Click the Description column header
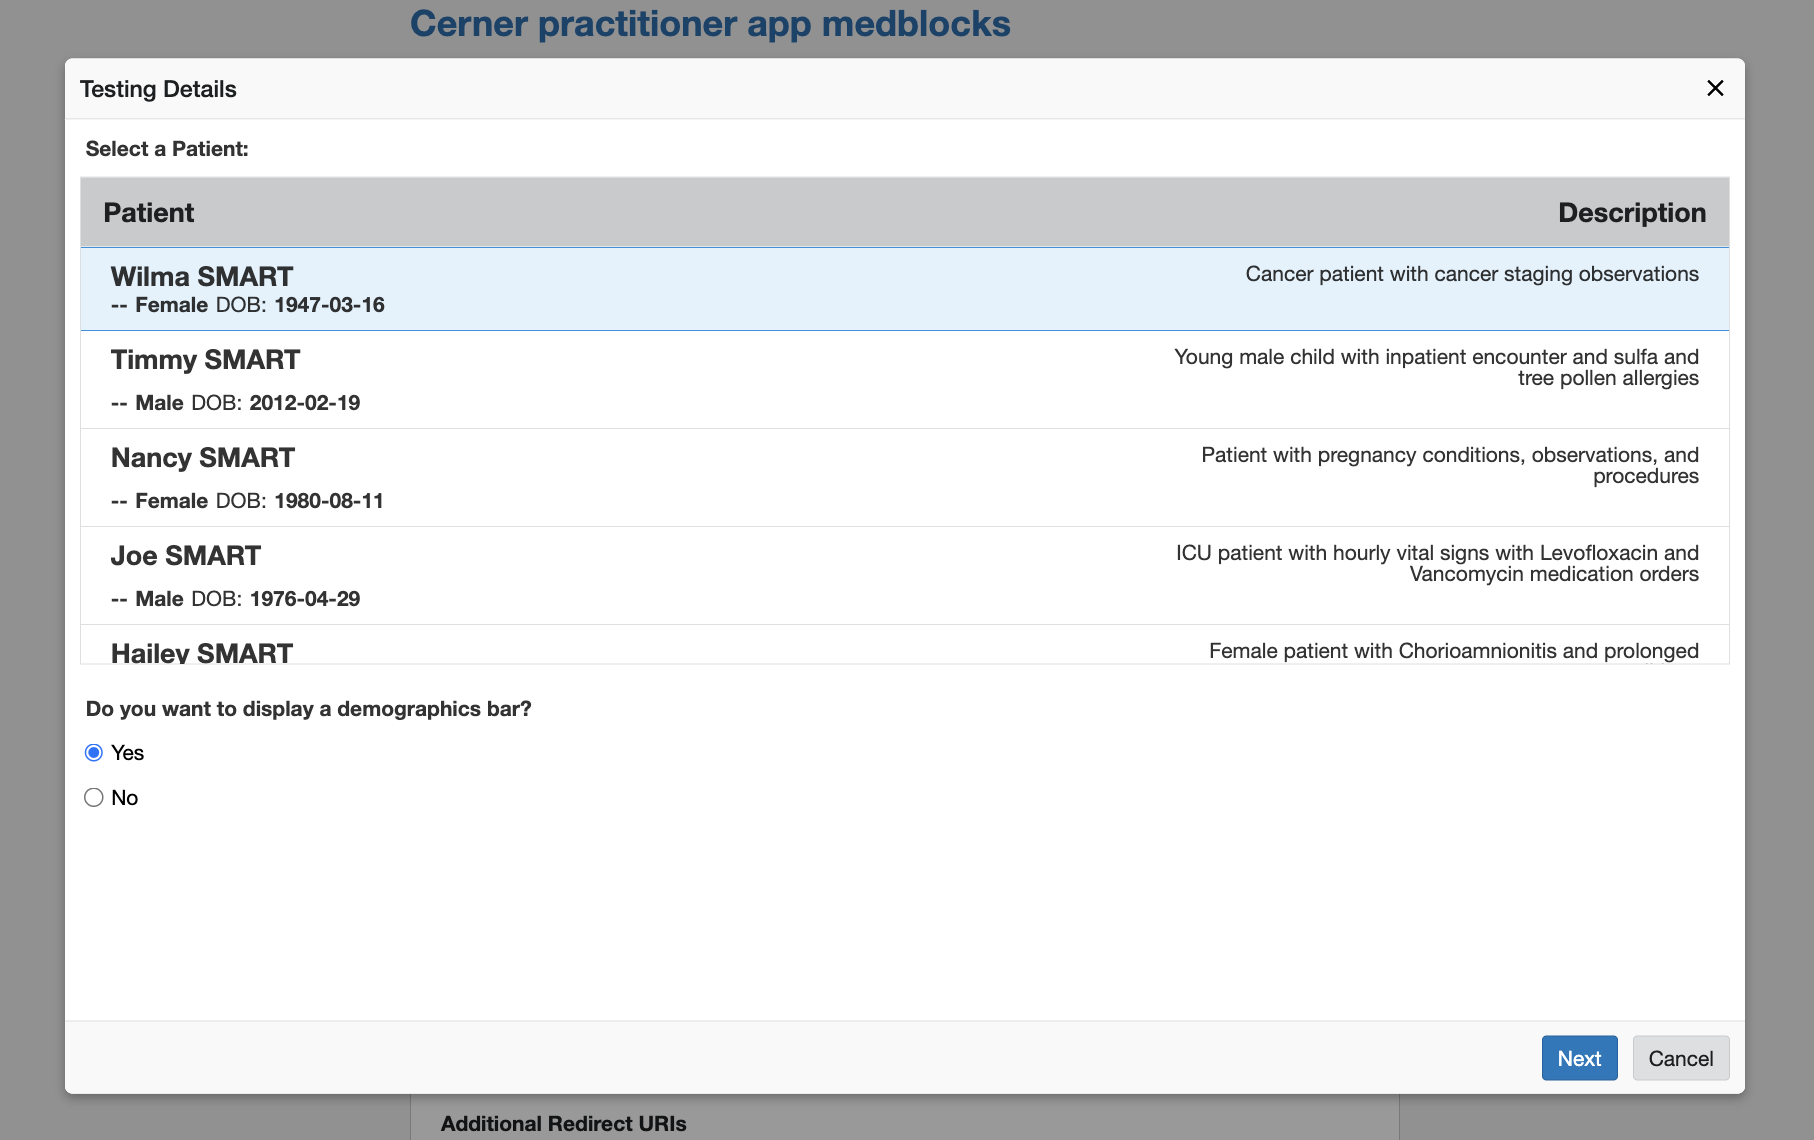Screen dimensions: 1814x1140 (x=1632, y=212)
